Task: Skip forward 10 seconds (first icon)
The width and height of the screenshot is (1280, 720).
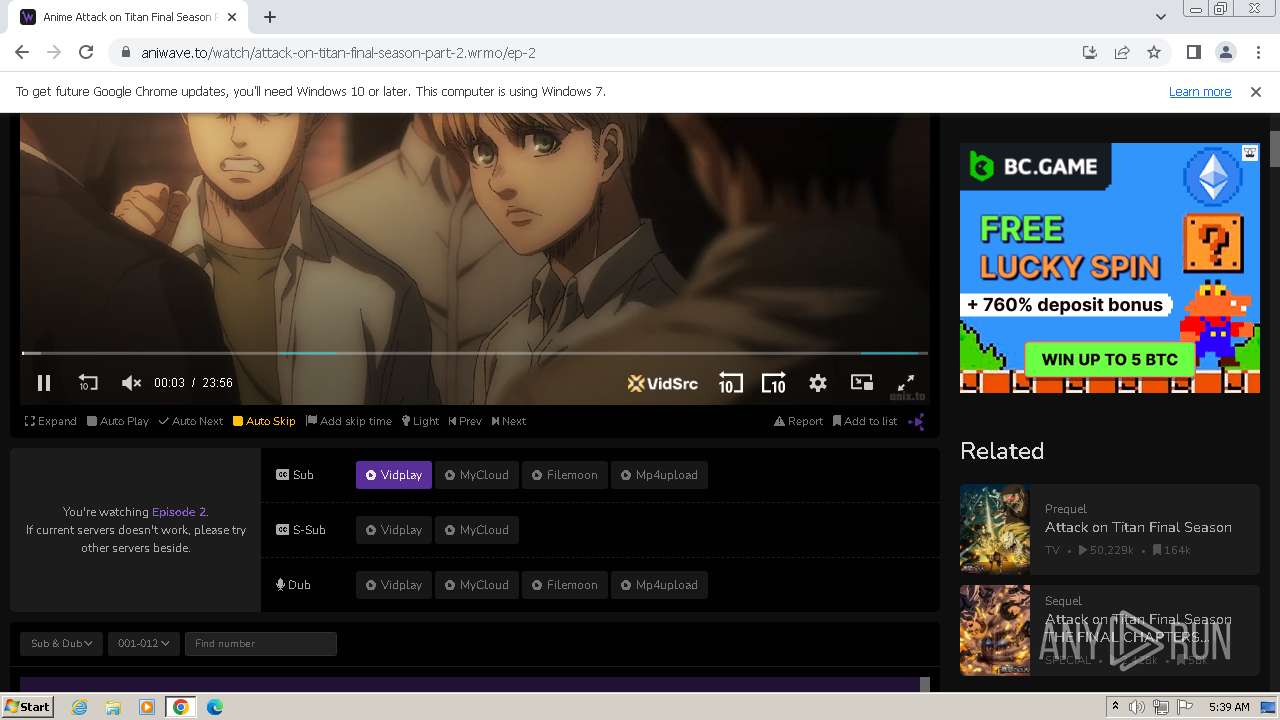Action: [x=731, y=383]
